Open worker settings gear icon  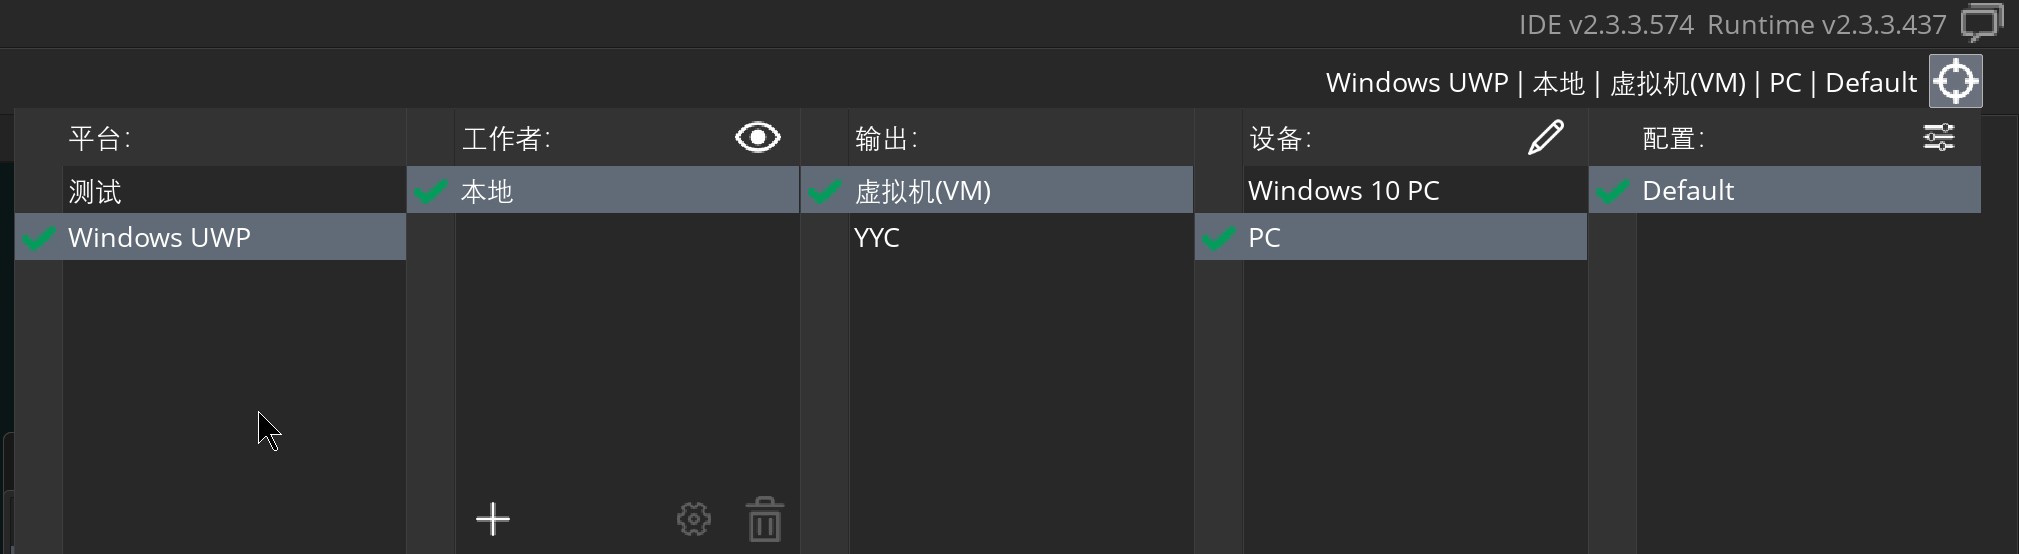(693, 519)
